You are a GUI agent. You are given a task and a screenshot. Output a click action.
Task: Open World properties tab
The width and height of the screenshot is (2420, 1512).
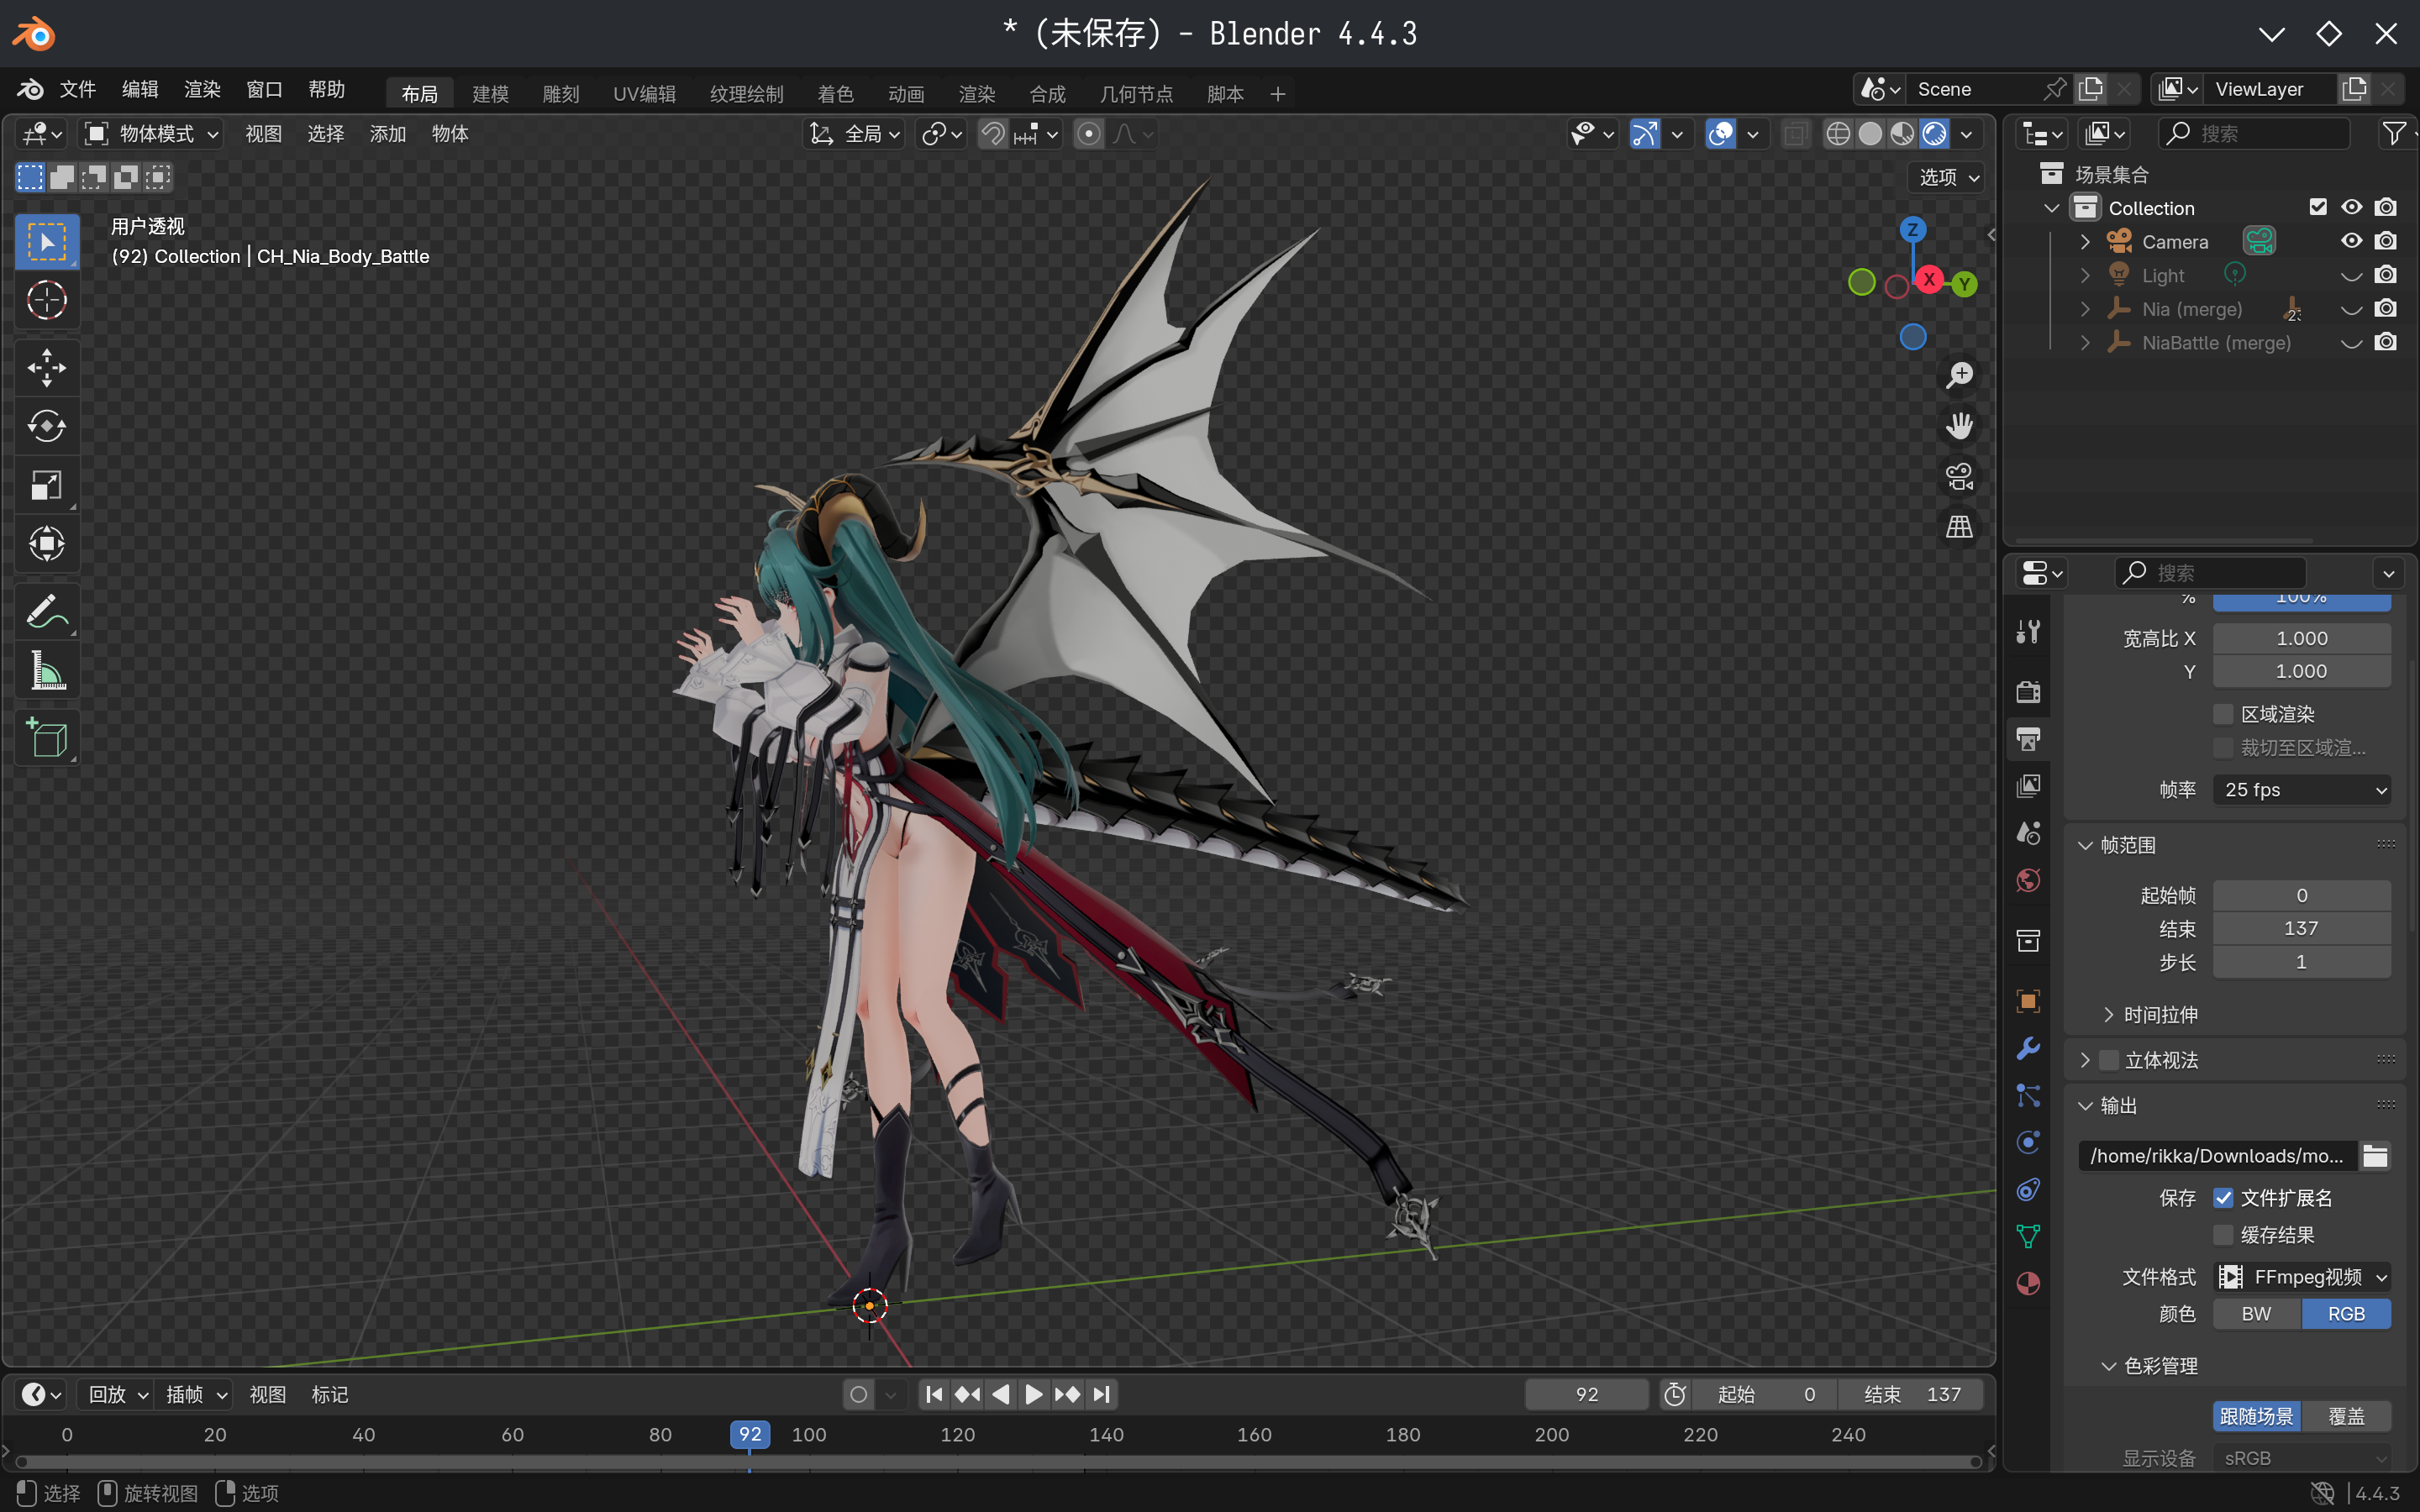tap(2028, 880)
